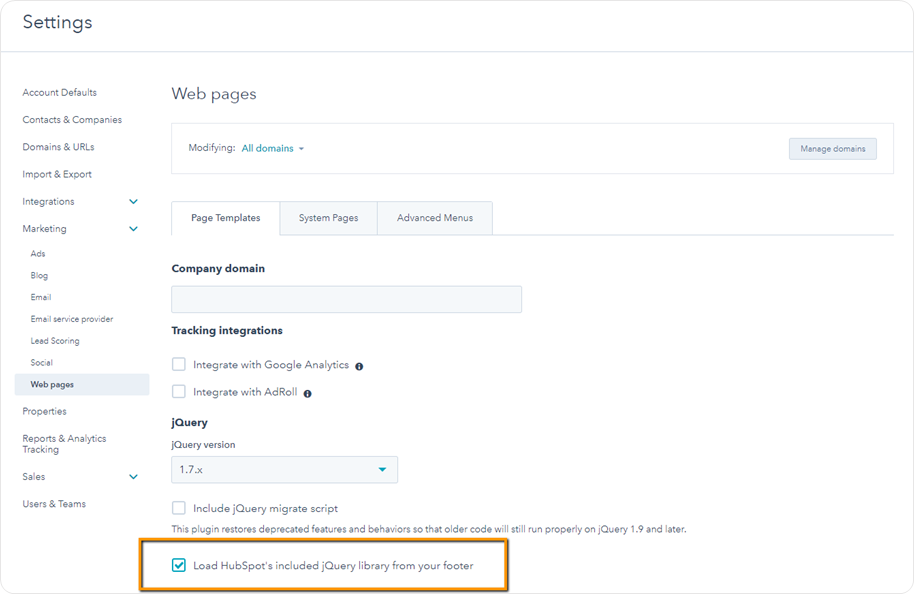914x594 pixels.
Task: Enable Integrate with AdRoll checkbox
Action: point(179,392)
